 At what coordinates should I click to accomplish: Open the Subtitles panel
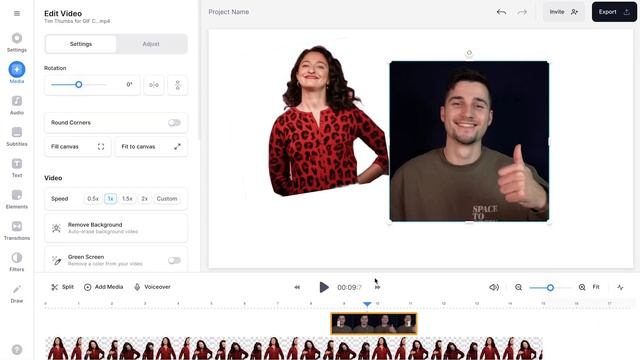tap(17, 136)
